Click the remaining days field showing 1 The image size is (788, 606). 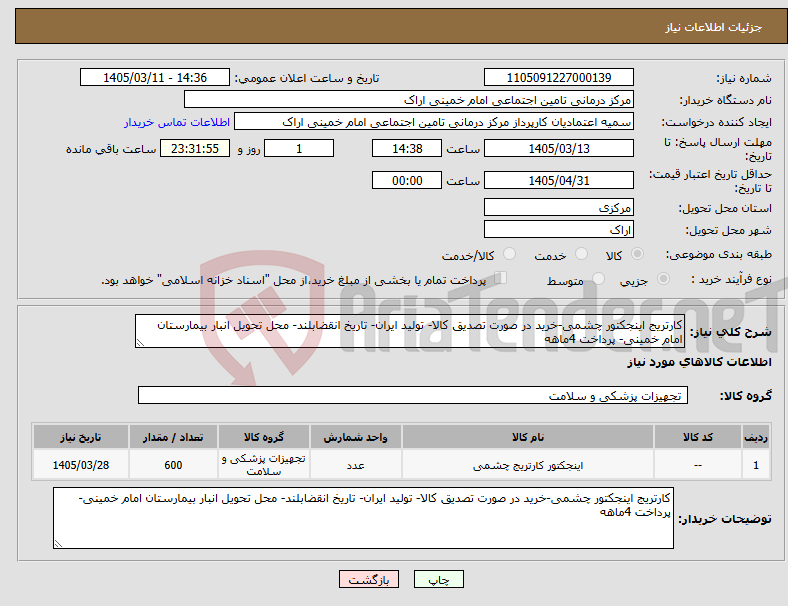[x=299, y=148]
